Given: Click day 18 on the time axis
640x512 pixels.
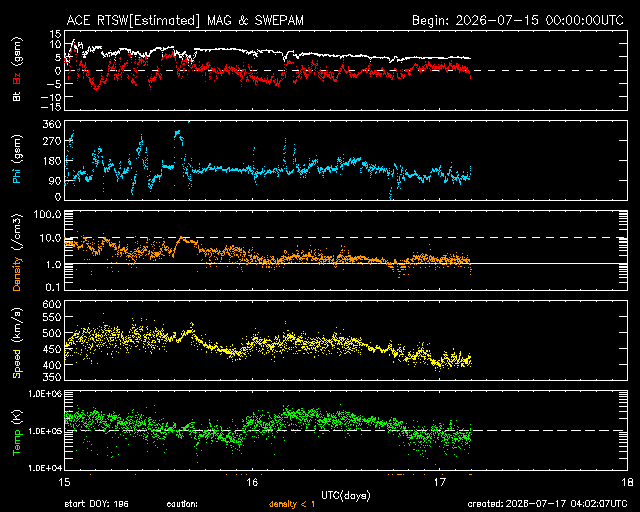Looking at the screenshot, I should pyautogui.click(x=627, y=482).
